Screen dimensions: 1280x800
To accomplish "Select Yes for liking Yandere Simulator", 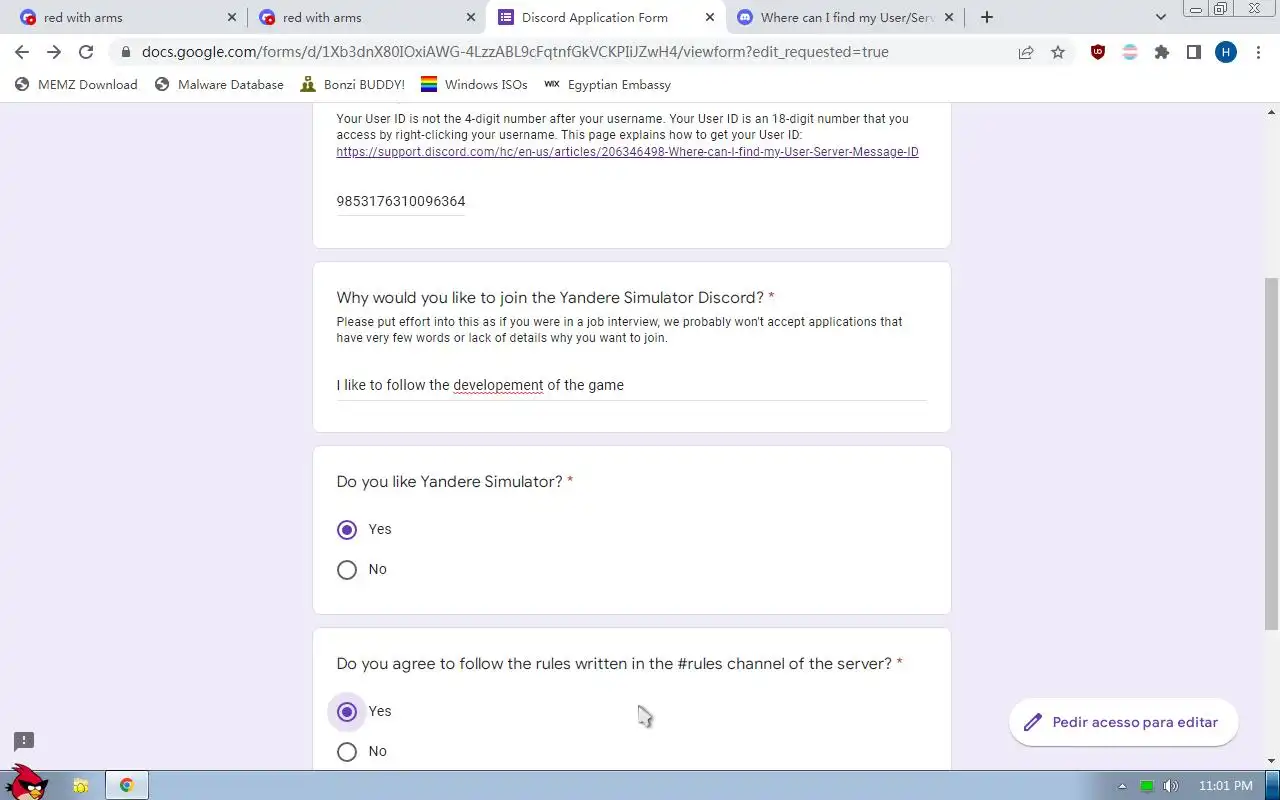I will coord(347,529).
